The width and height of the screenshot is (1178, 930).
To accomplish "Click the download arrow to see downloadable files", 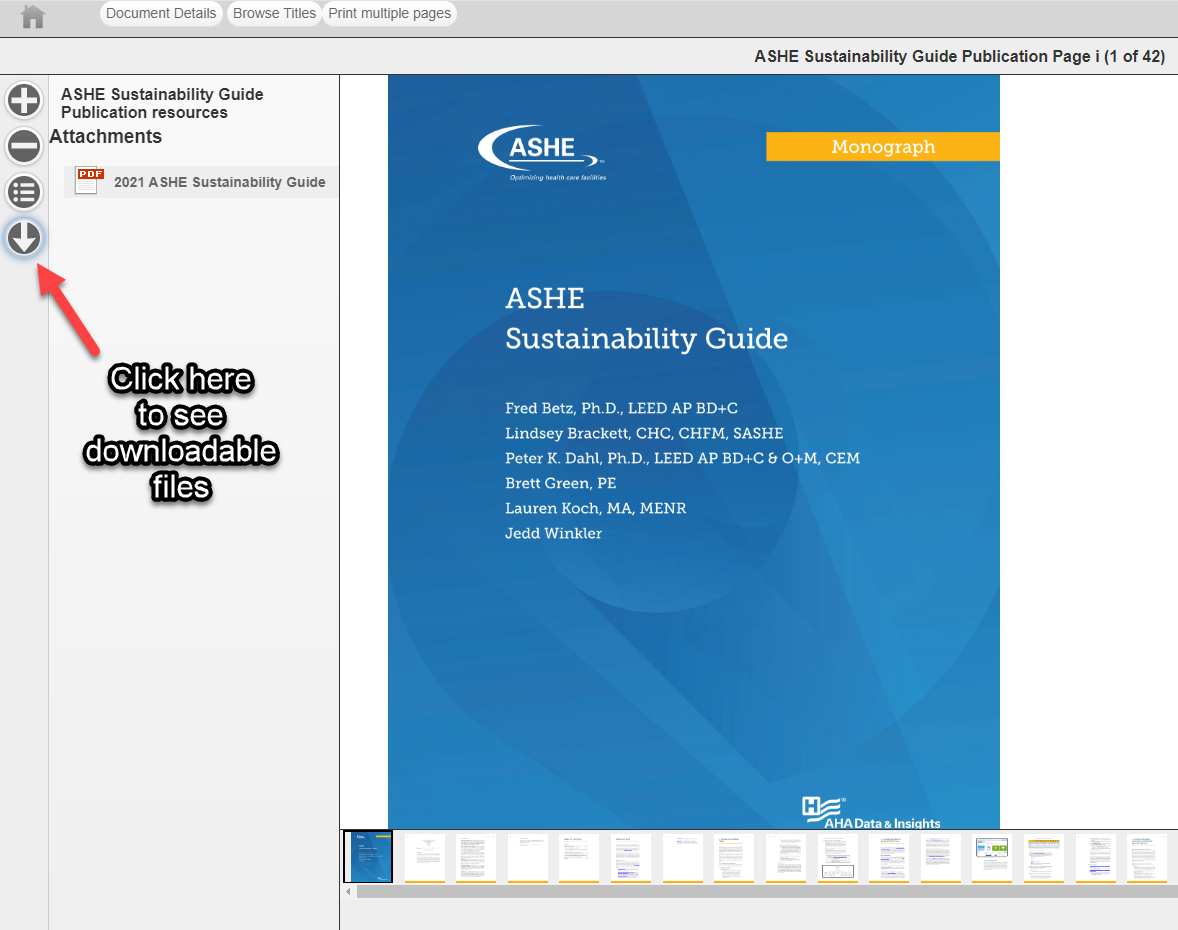I will [24, 238].
